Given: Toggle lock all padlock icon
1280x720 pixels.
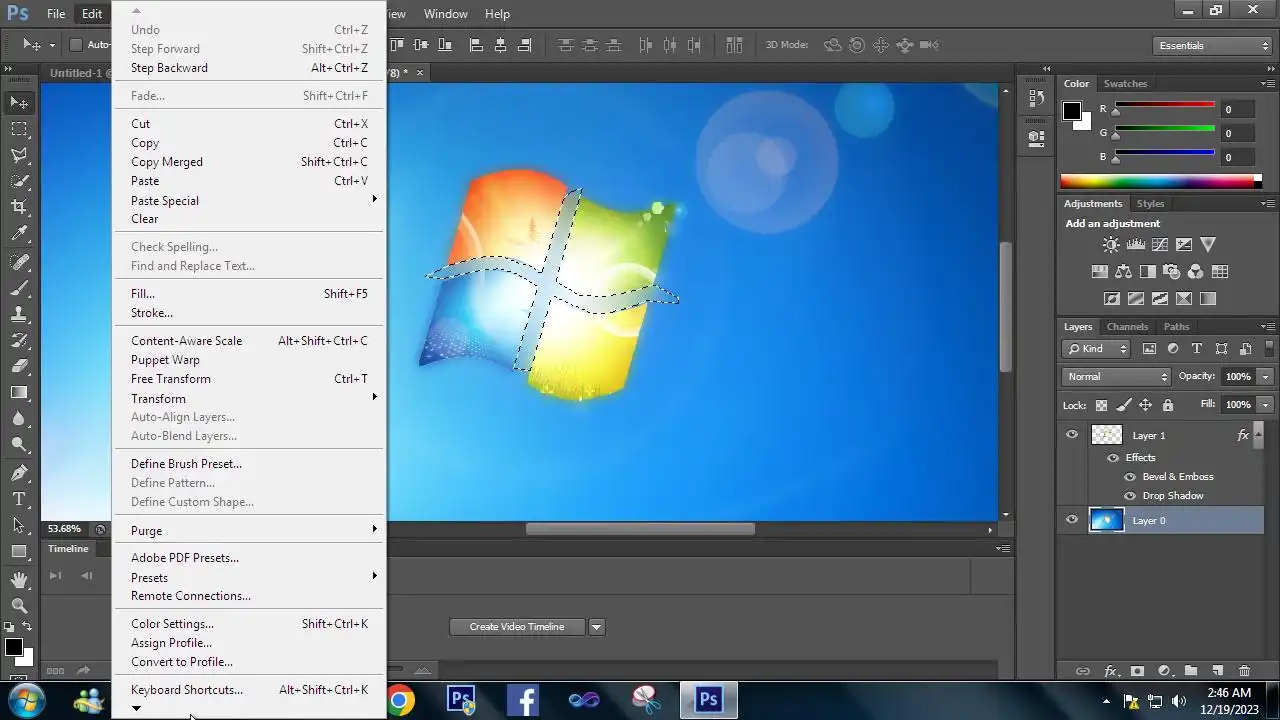Looking at the screenshot, I should 1167,405.
